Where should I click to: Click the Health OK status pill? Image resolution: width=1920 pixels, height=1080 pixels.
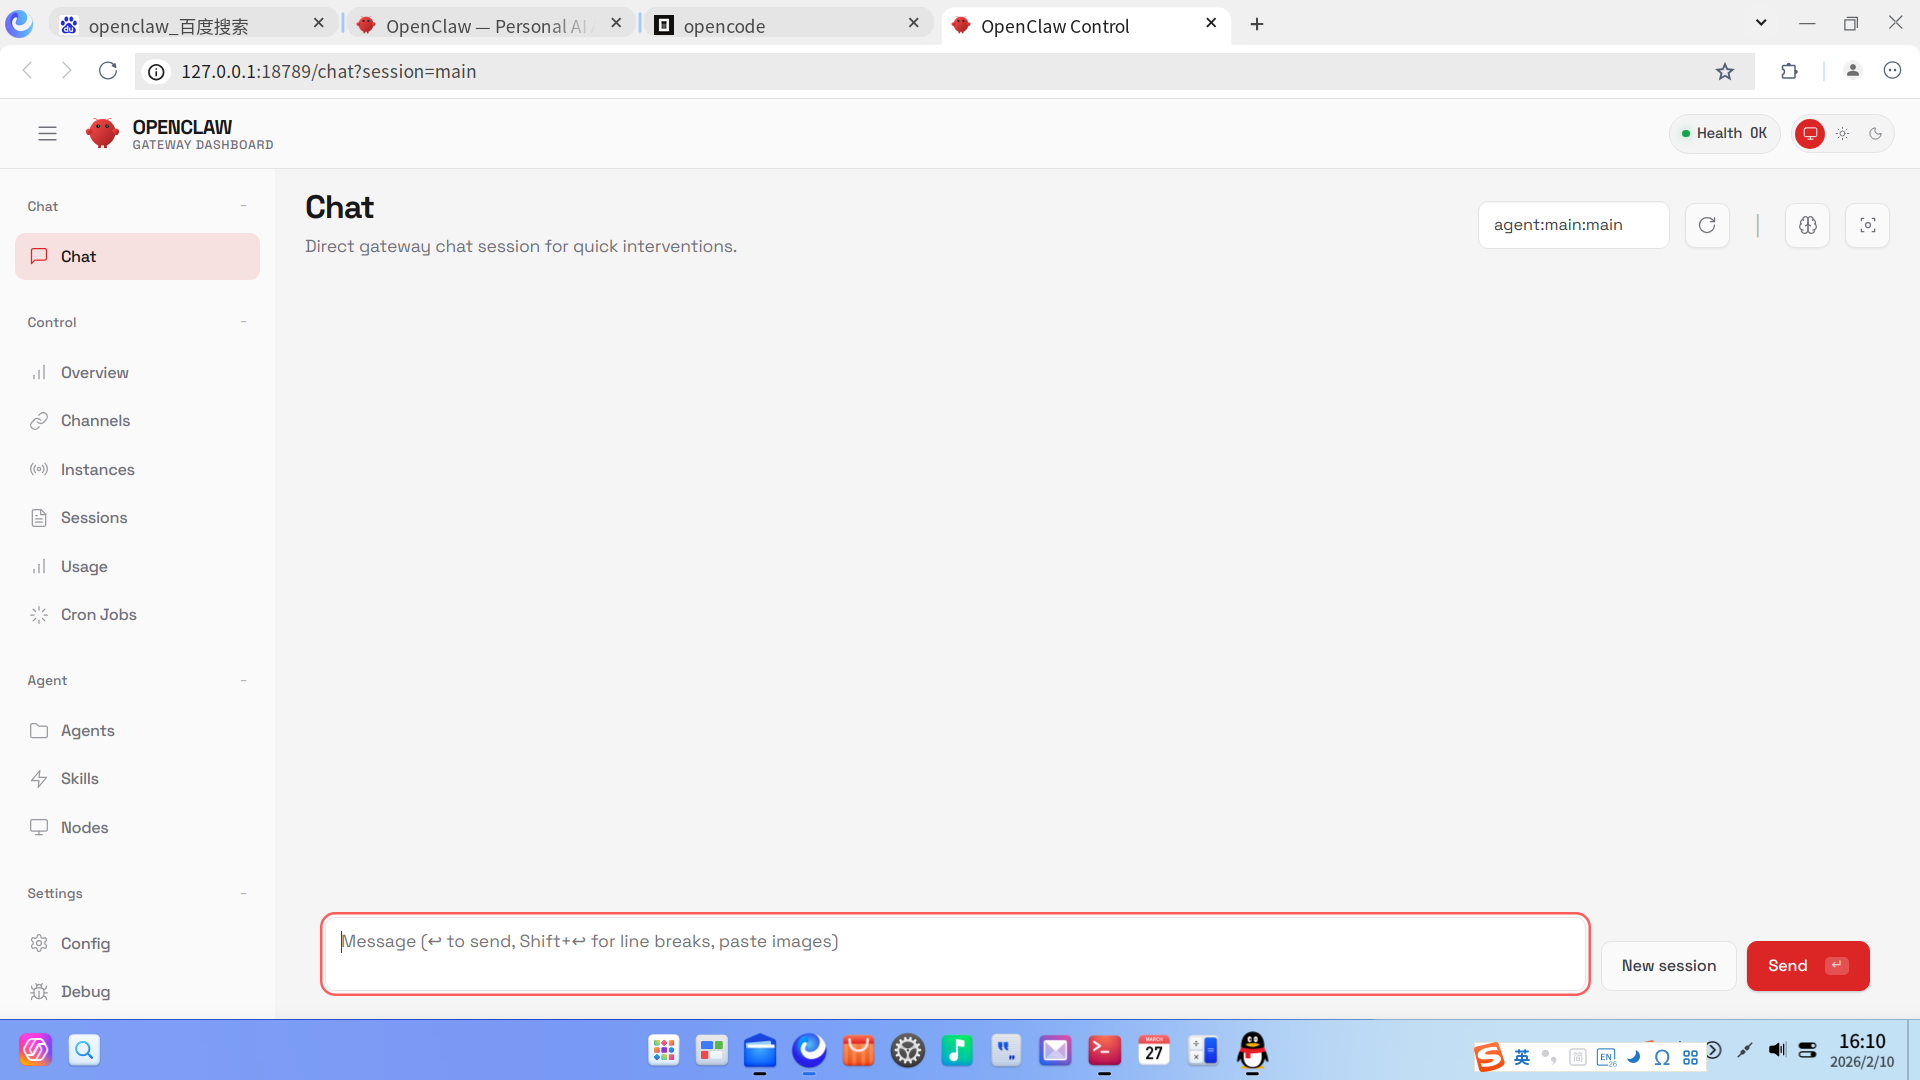(x=1723, y=133)
